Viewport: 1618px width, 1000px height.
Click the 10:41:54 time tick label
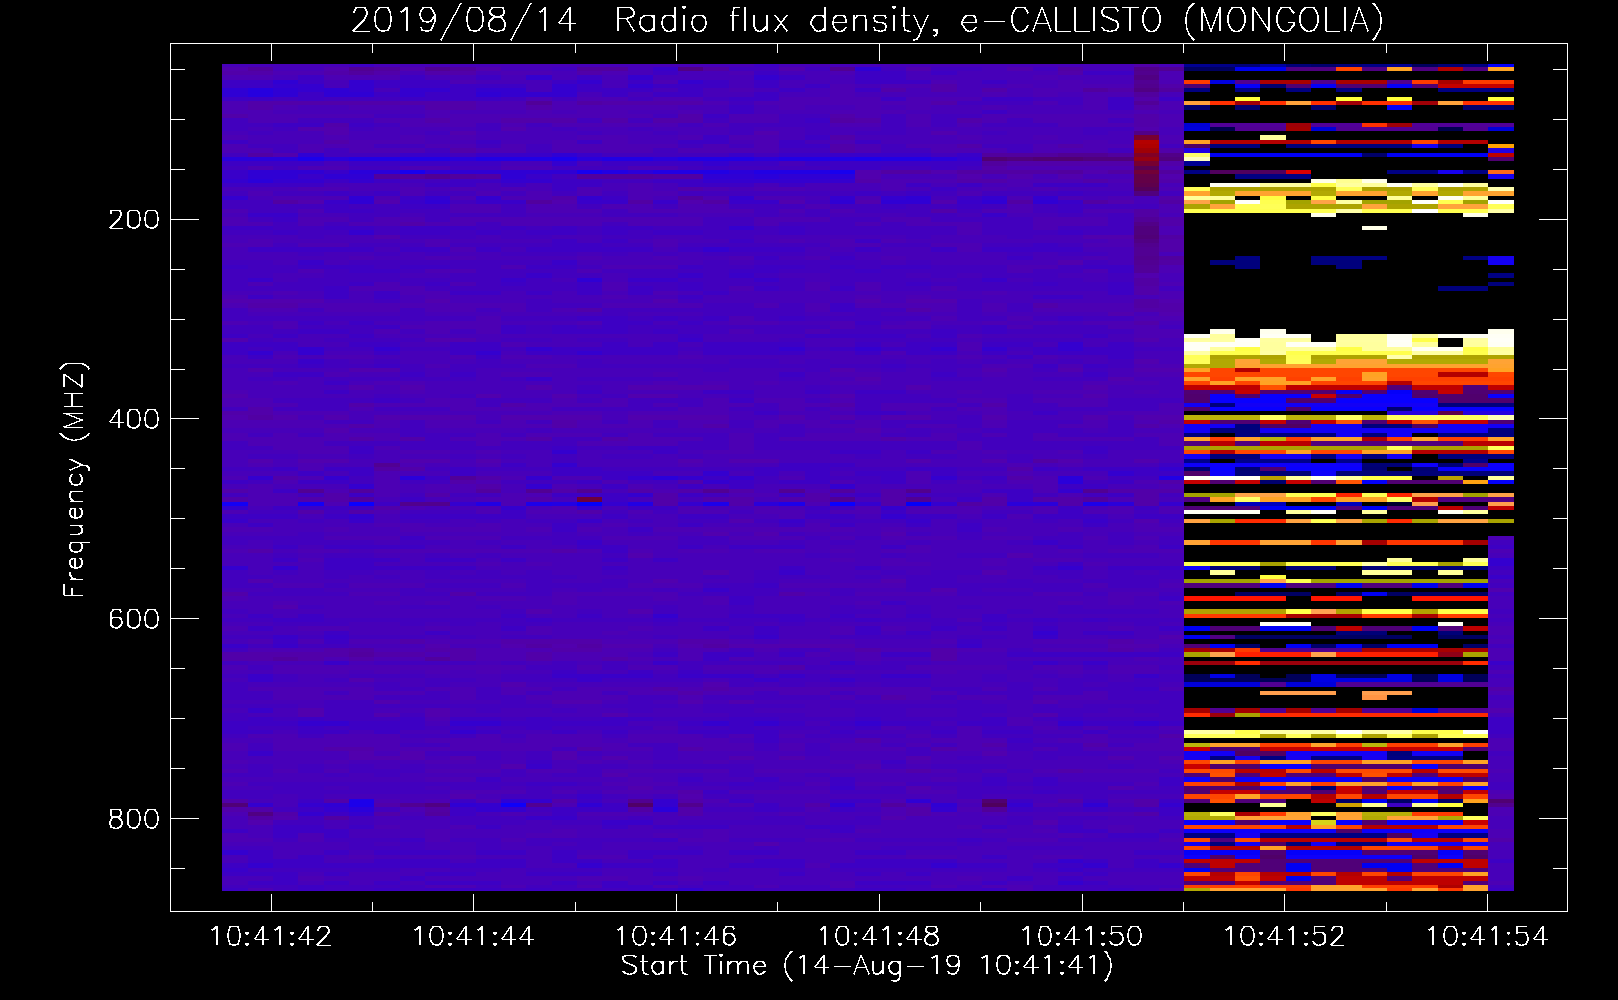pyautogui.click(x=1487, y=937)
